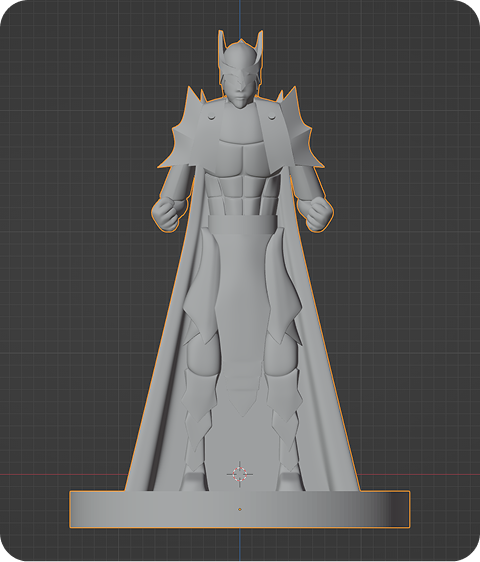This screenshot has height=562, width=480.
Task: Click the rectangular pedestal base of the statue
Action: pos(240,509)
